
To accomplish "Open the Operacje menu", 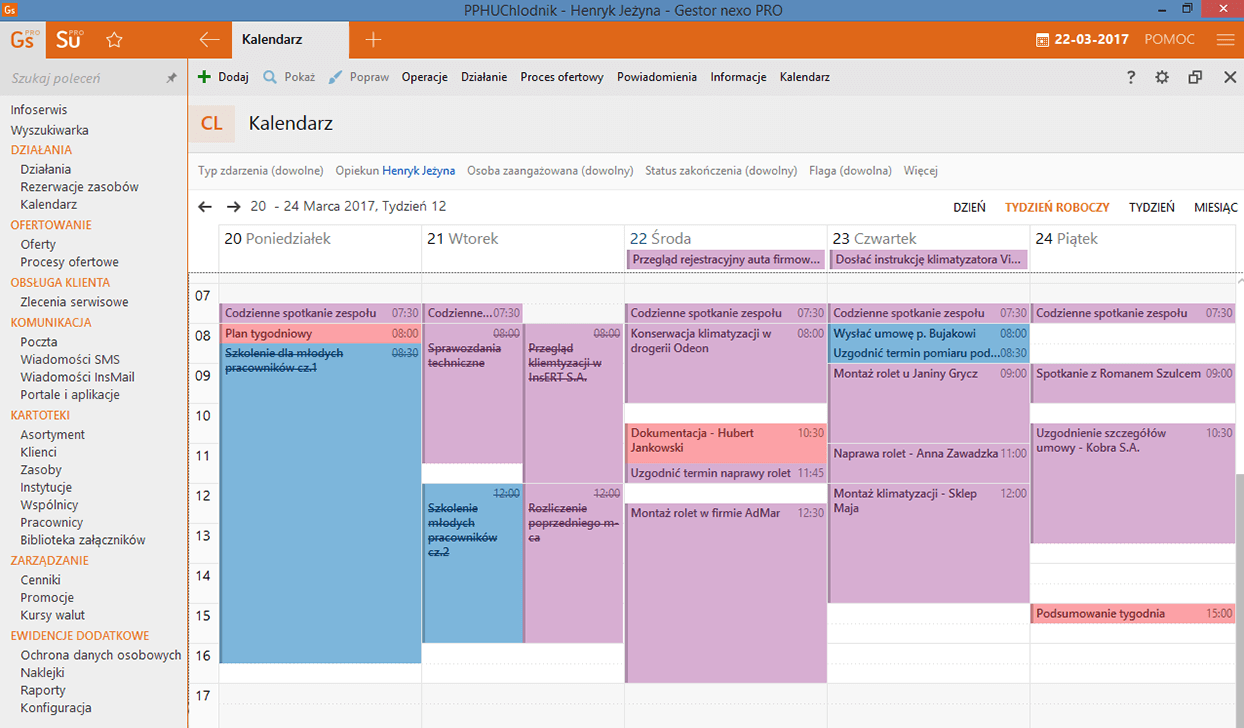I will click(424, 77).
